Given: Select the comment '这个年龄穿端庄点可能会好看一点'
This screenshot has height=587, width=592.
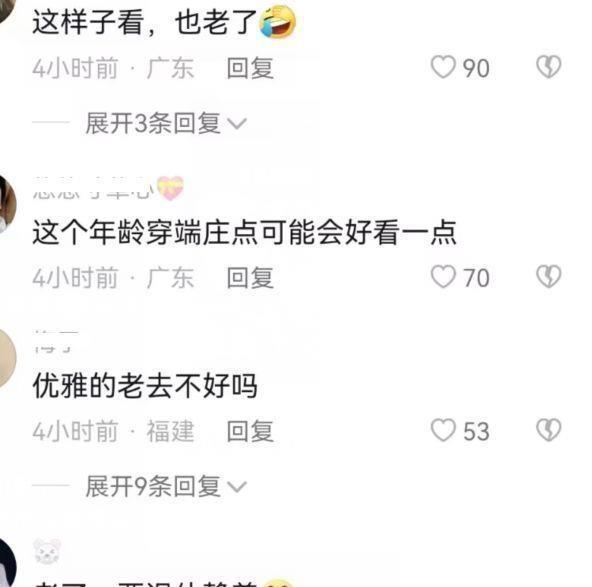Looking at the screenshot, I should point(245,233).
